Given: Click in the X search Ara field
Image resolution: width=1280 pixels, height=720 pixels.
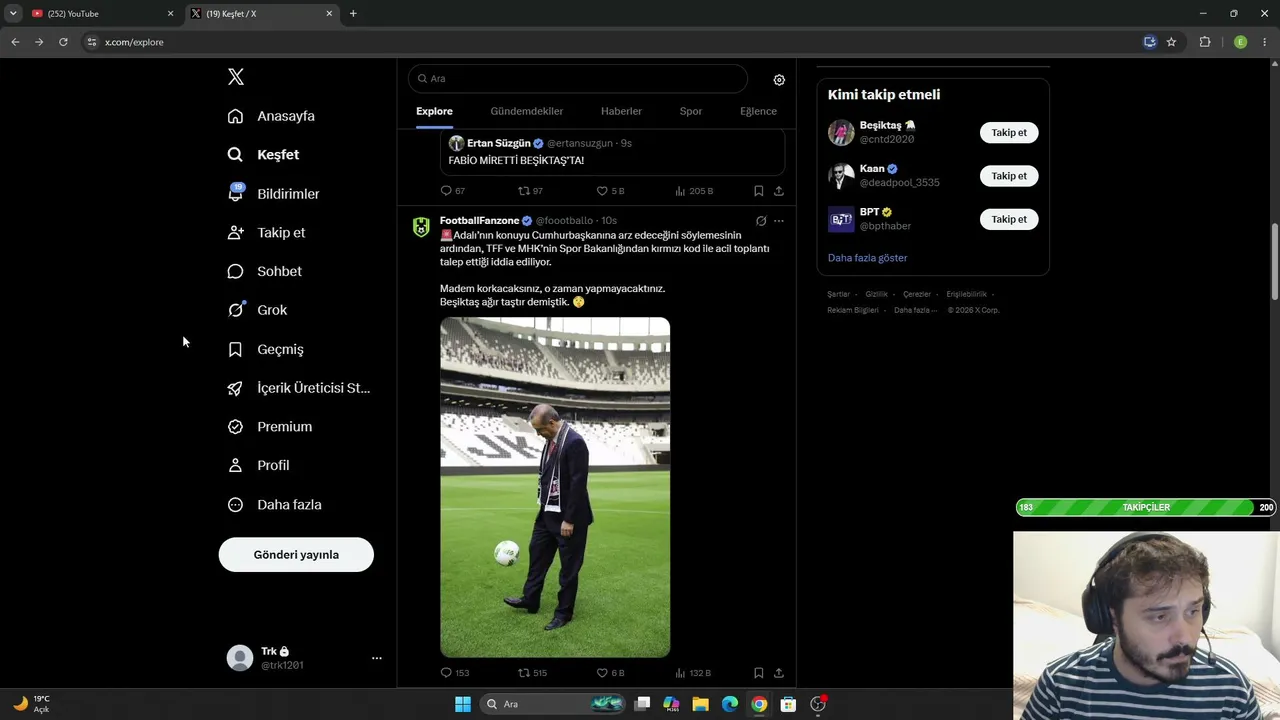Looking at the screenshot, I should coord(578,79).
